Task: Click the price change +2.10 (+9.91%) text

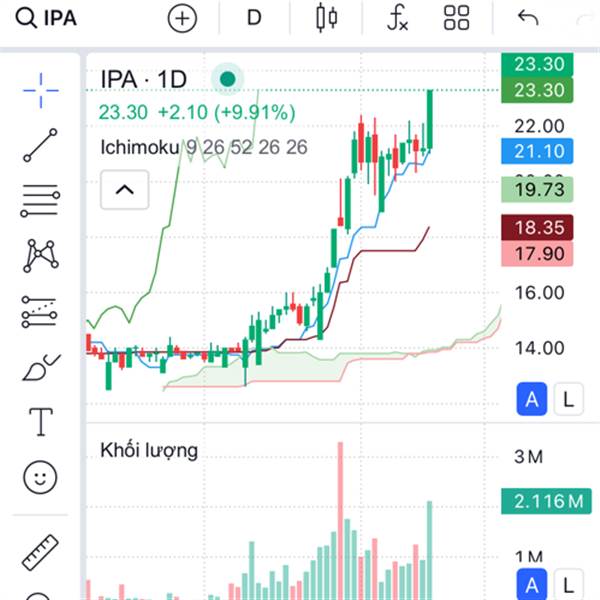Action: tap(227, 112)
